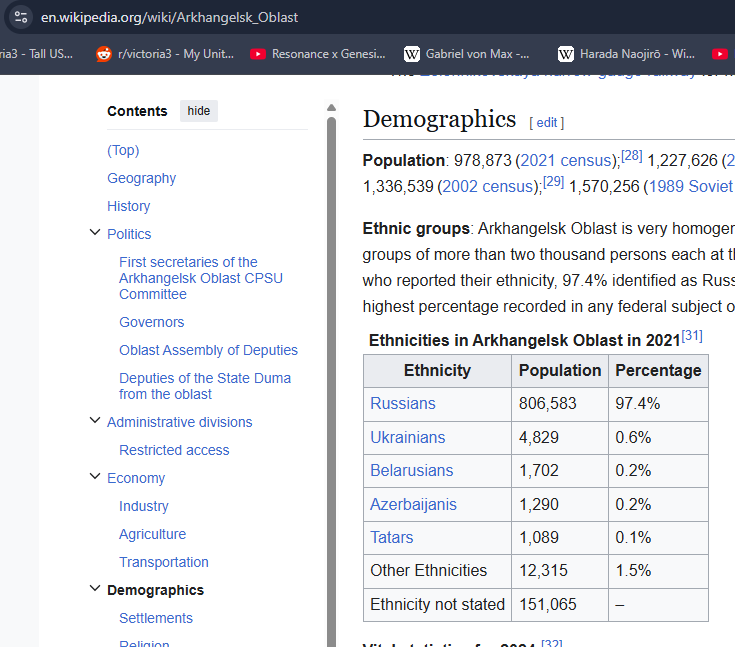Select the 1,702 population cell
Viewport: 735px width, 647px height.
tap(560, 471)
